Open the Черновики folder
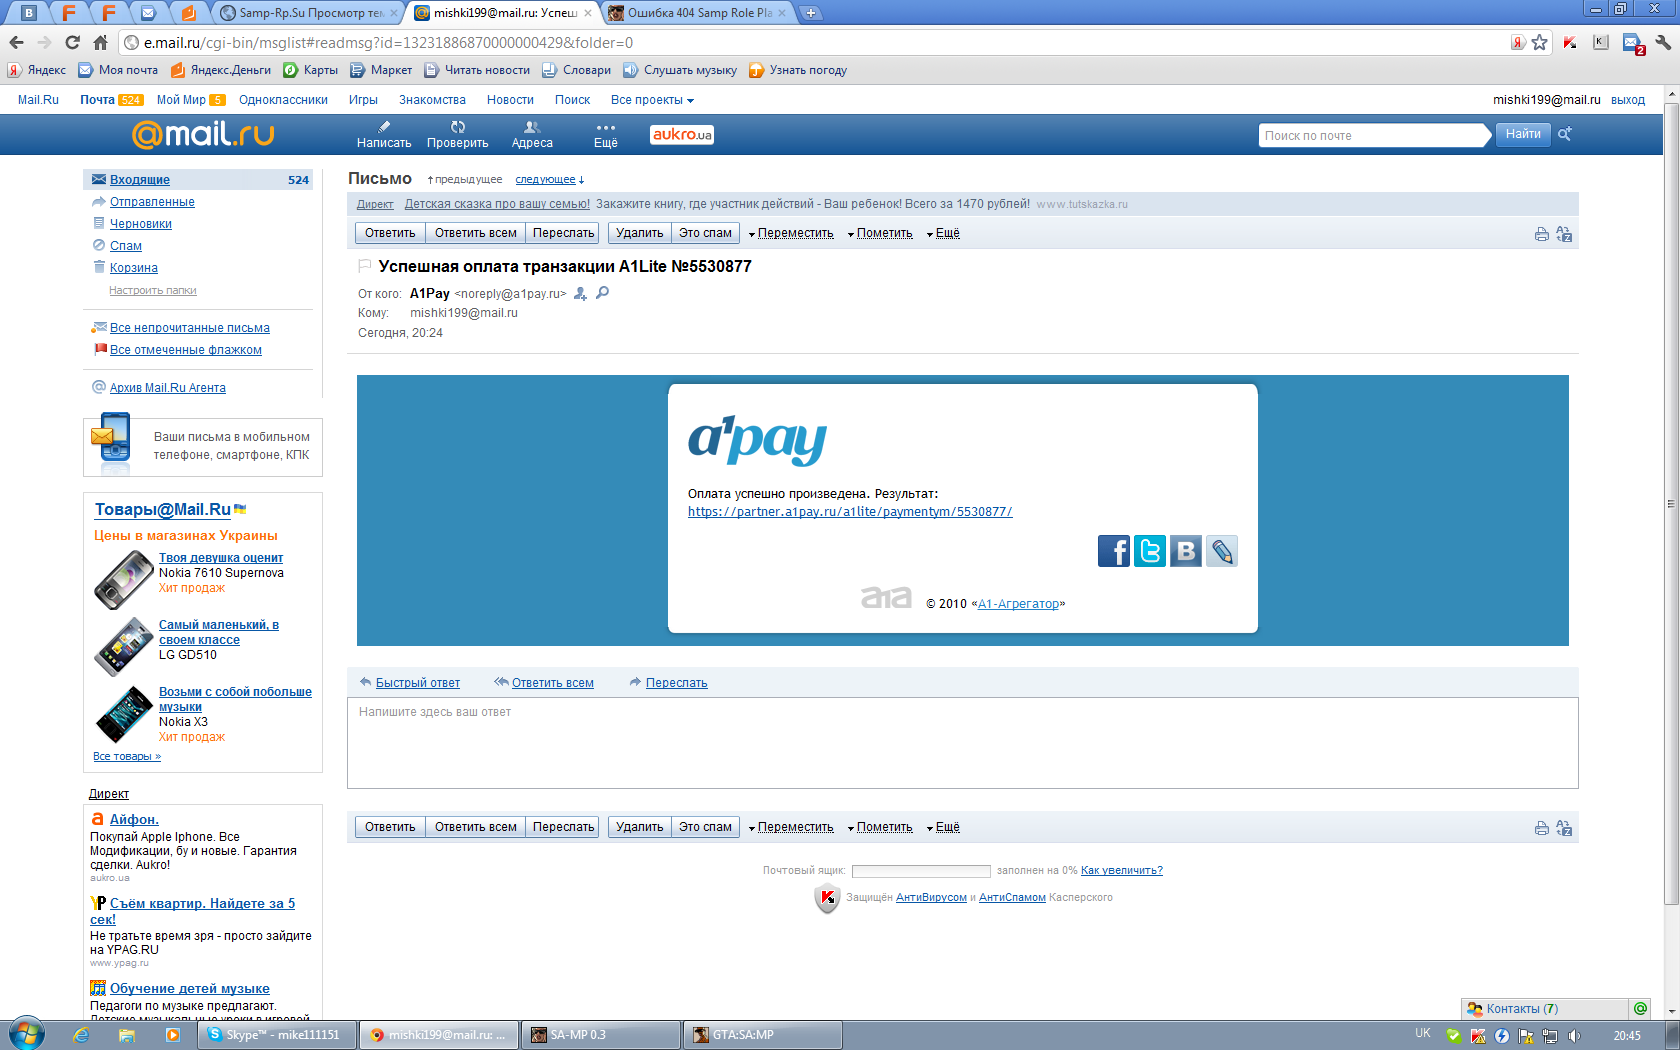The width and height of the screenshot is (1680, 1050). click(x=141, y=224)
